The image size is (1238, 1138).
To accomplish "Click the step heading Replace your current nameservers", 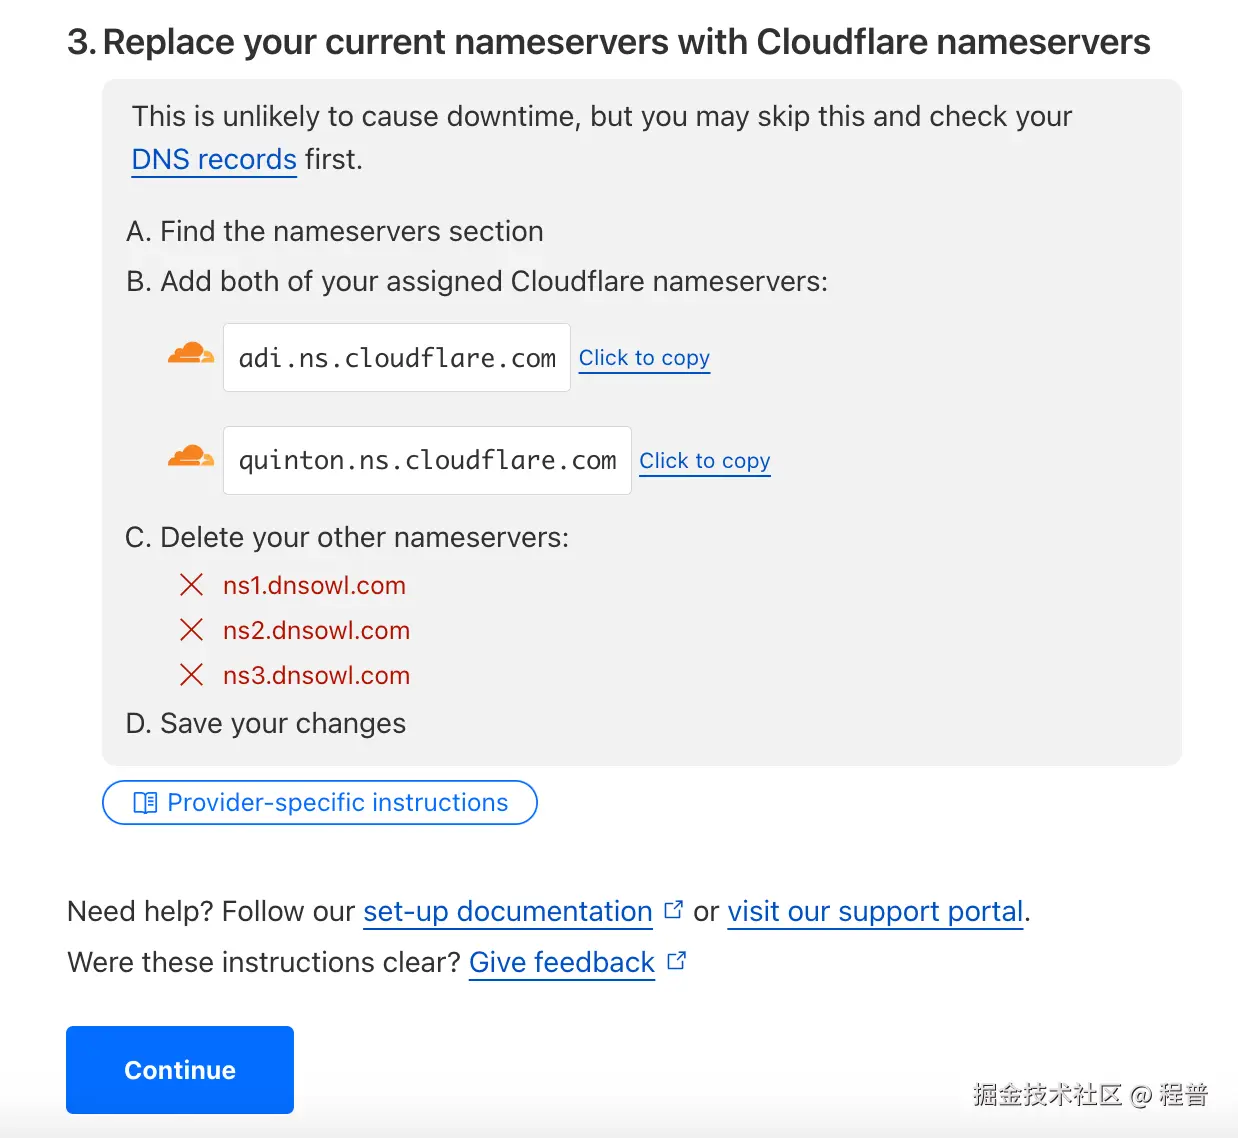I will [x=608, y=41].
